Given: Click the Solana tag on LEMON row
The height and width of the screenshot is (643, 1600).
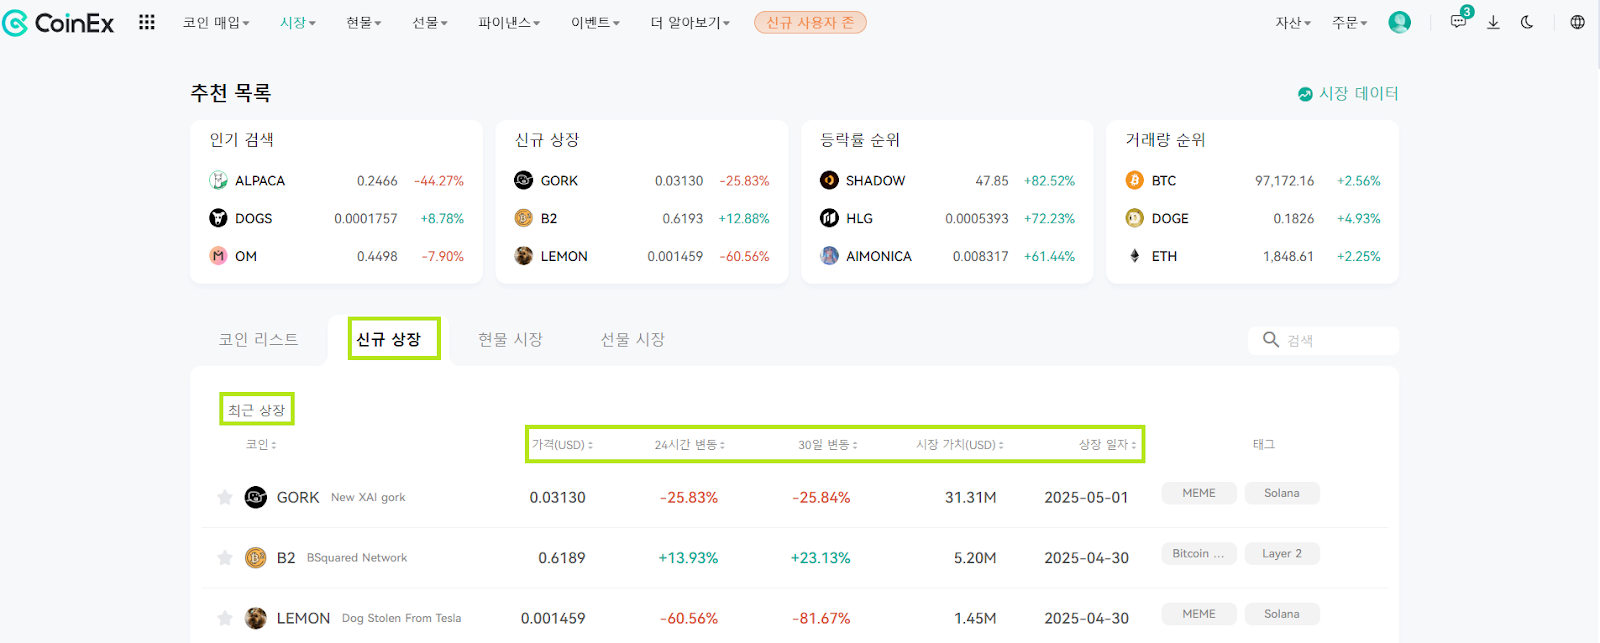Looking at the screenshot, I should point(1282,614).
